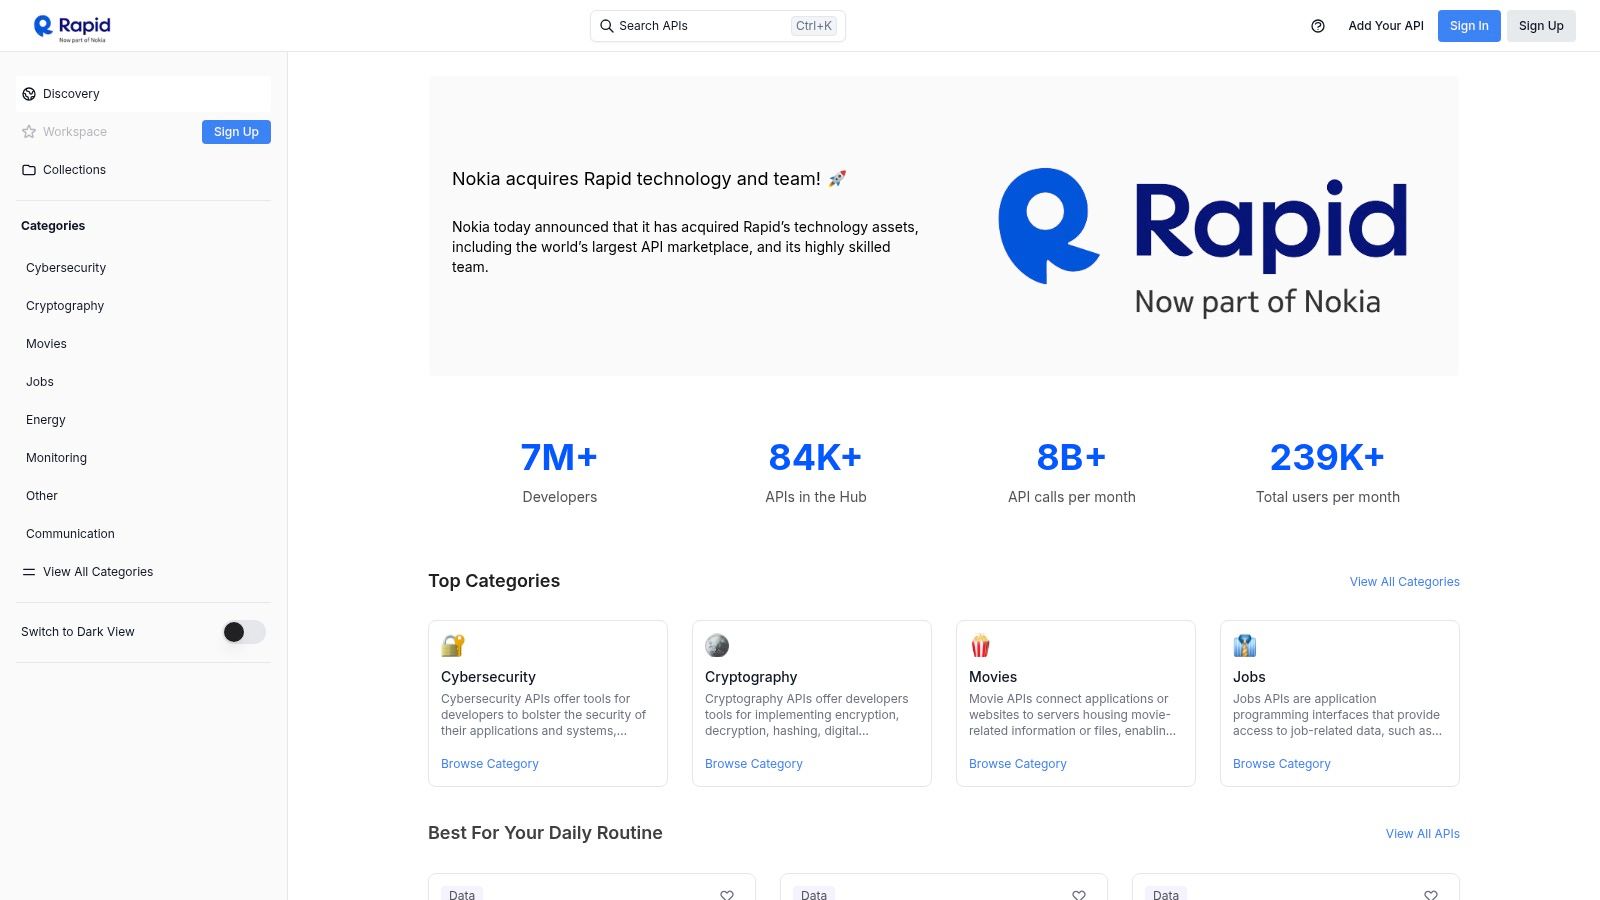1600x900 pixels.
Task: Click the Movies popcorn emoji icon
Action: (x=981, y=645)
